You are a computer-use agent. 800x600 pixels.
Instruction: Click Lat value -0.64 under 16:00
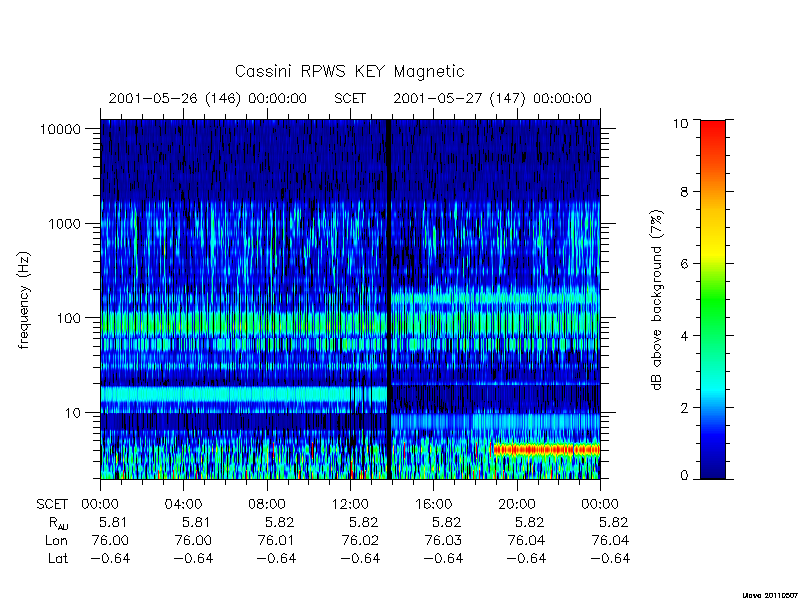443,559
